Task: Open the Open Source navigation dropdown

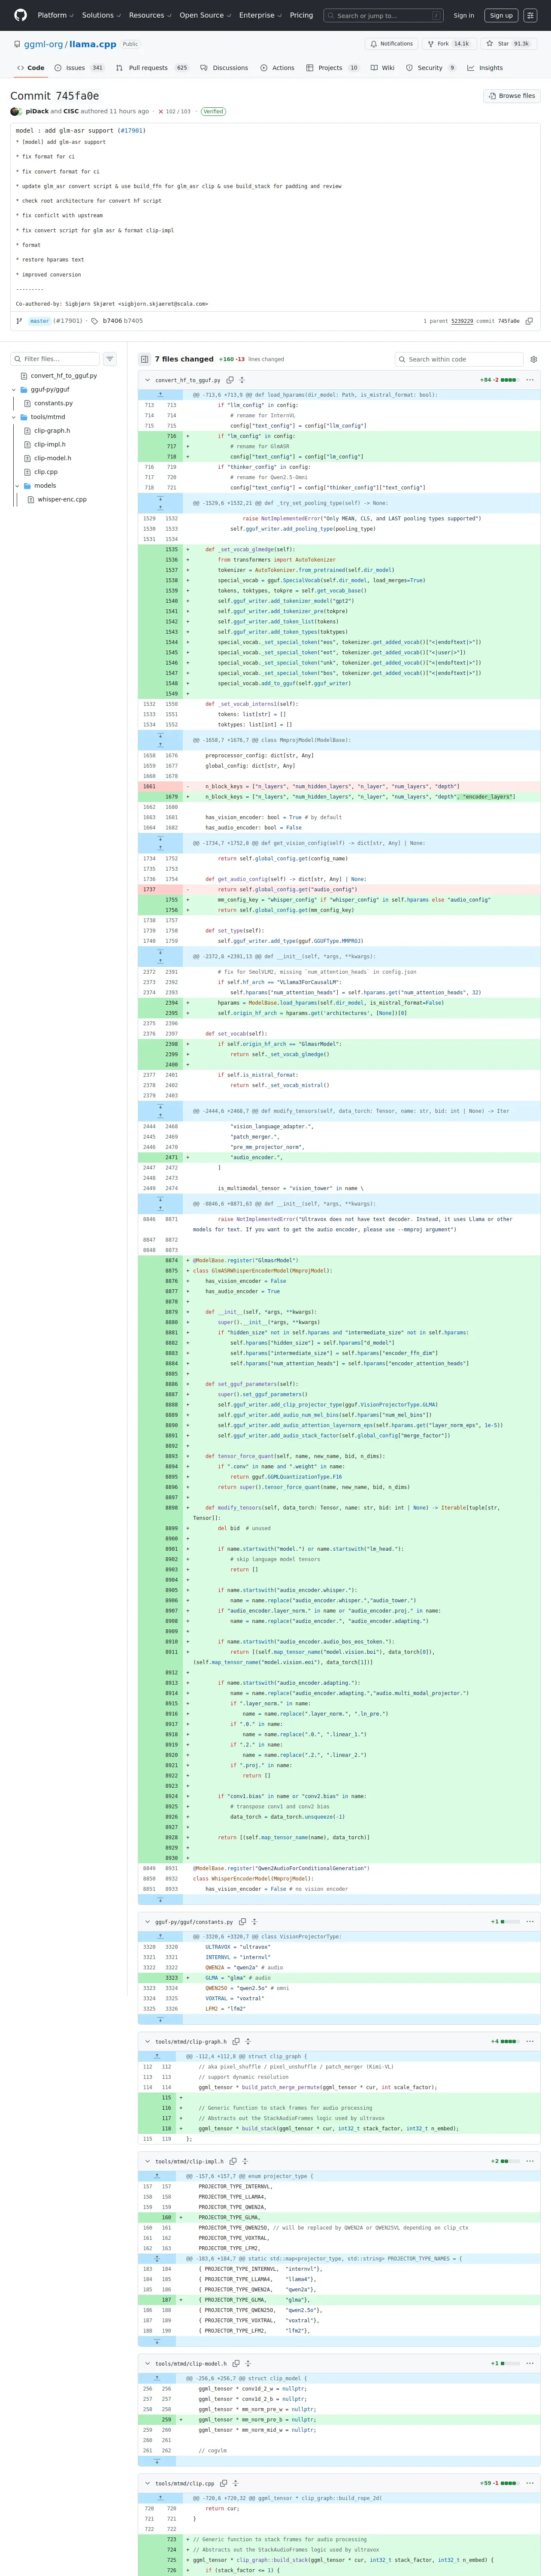Action: 205,15
